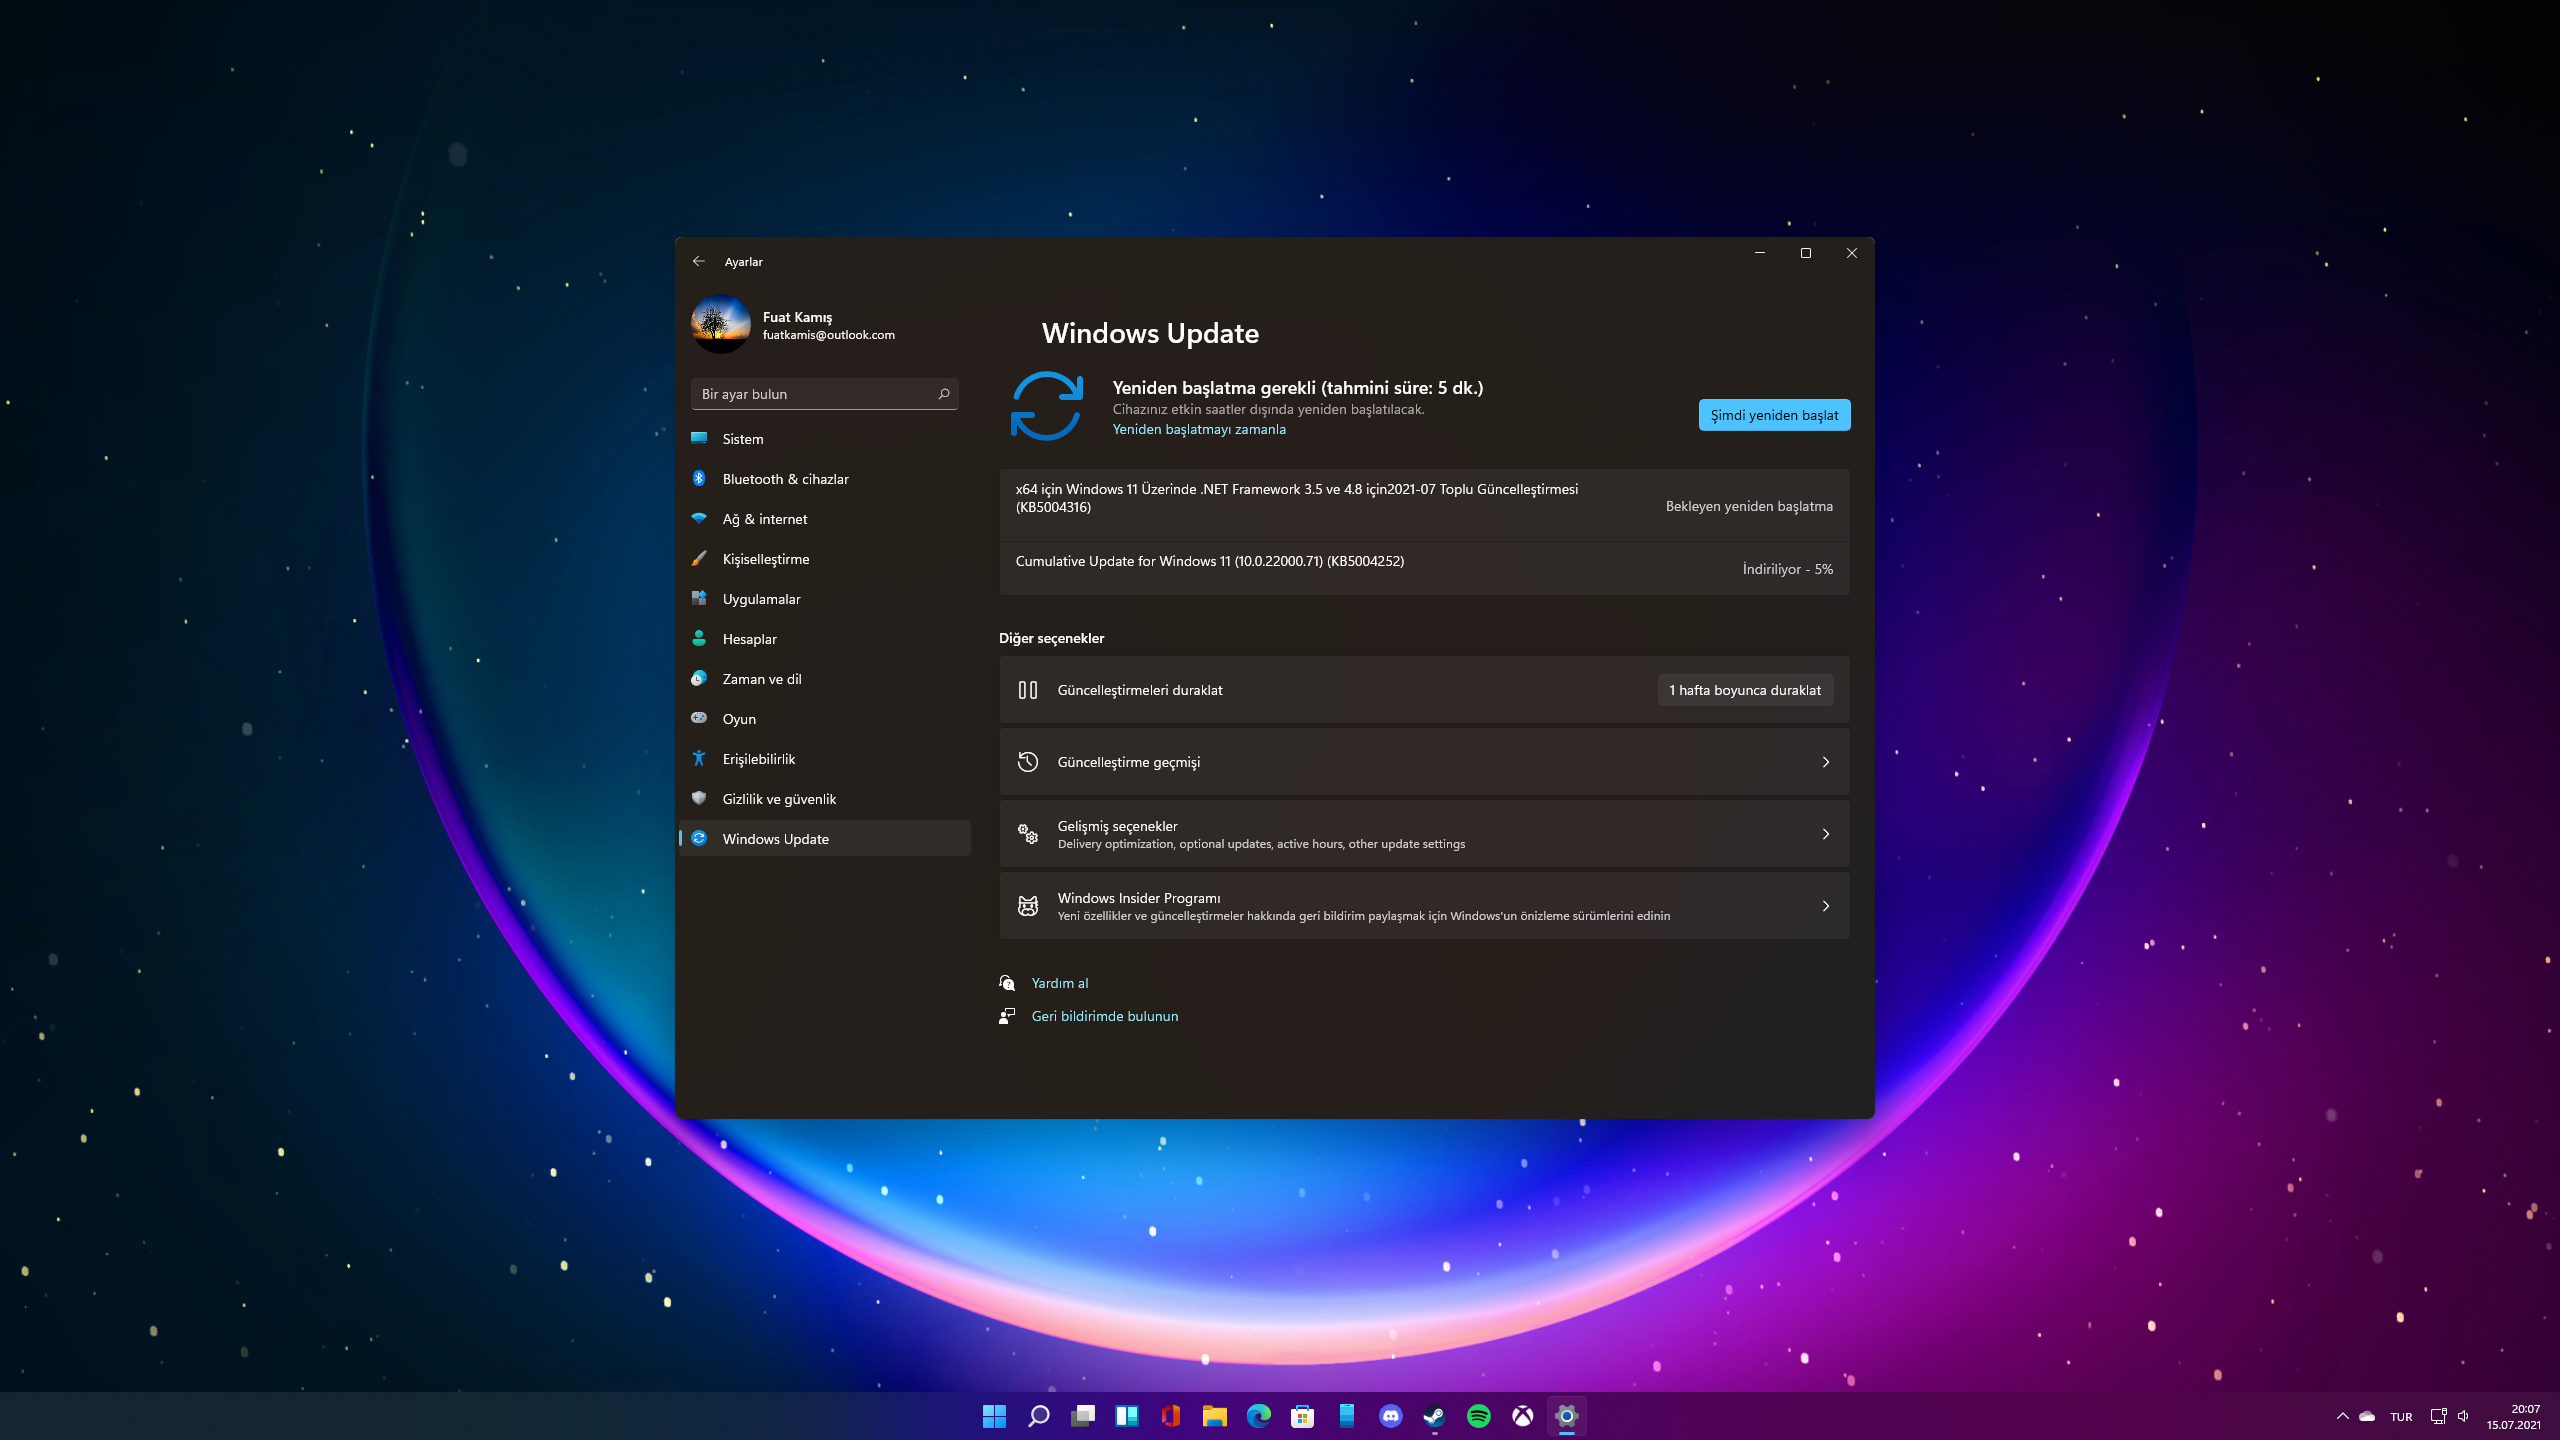Open Spotify from taskbar
The image size is (2560, 1440).
coord(1478,1416)
